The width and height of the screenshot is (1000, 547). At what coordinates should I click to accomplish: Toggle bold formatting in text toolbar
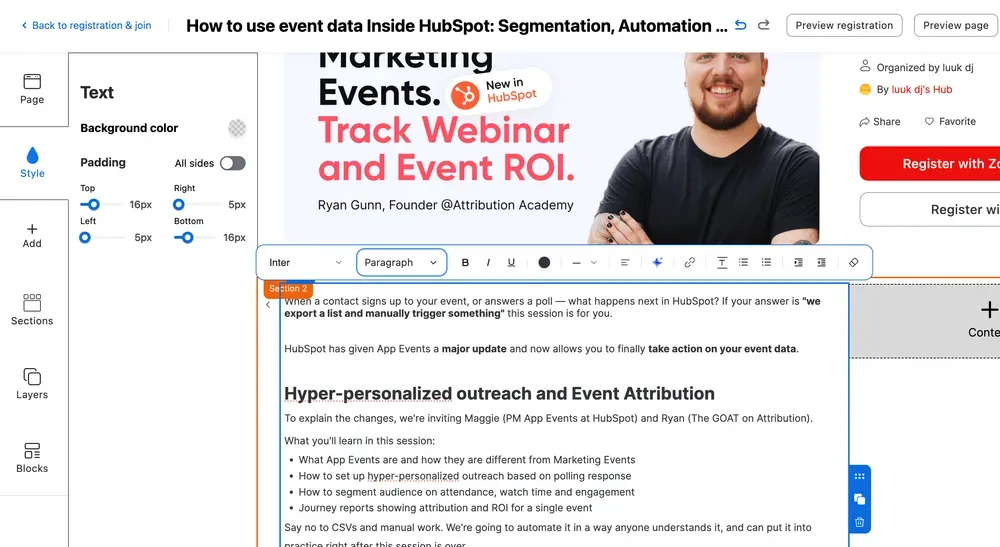[465, 263]
